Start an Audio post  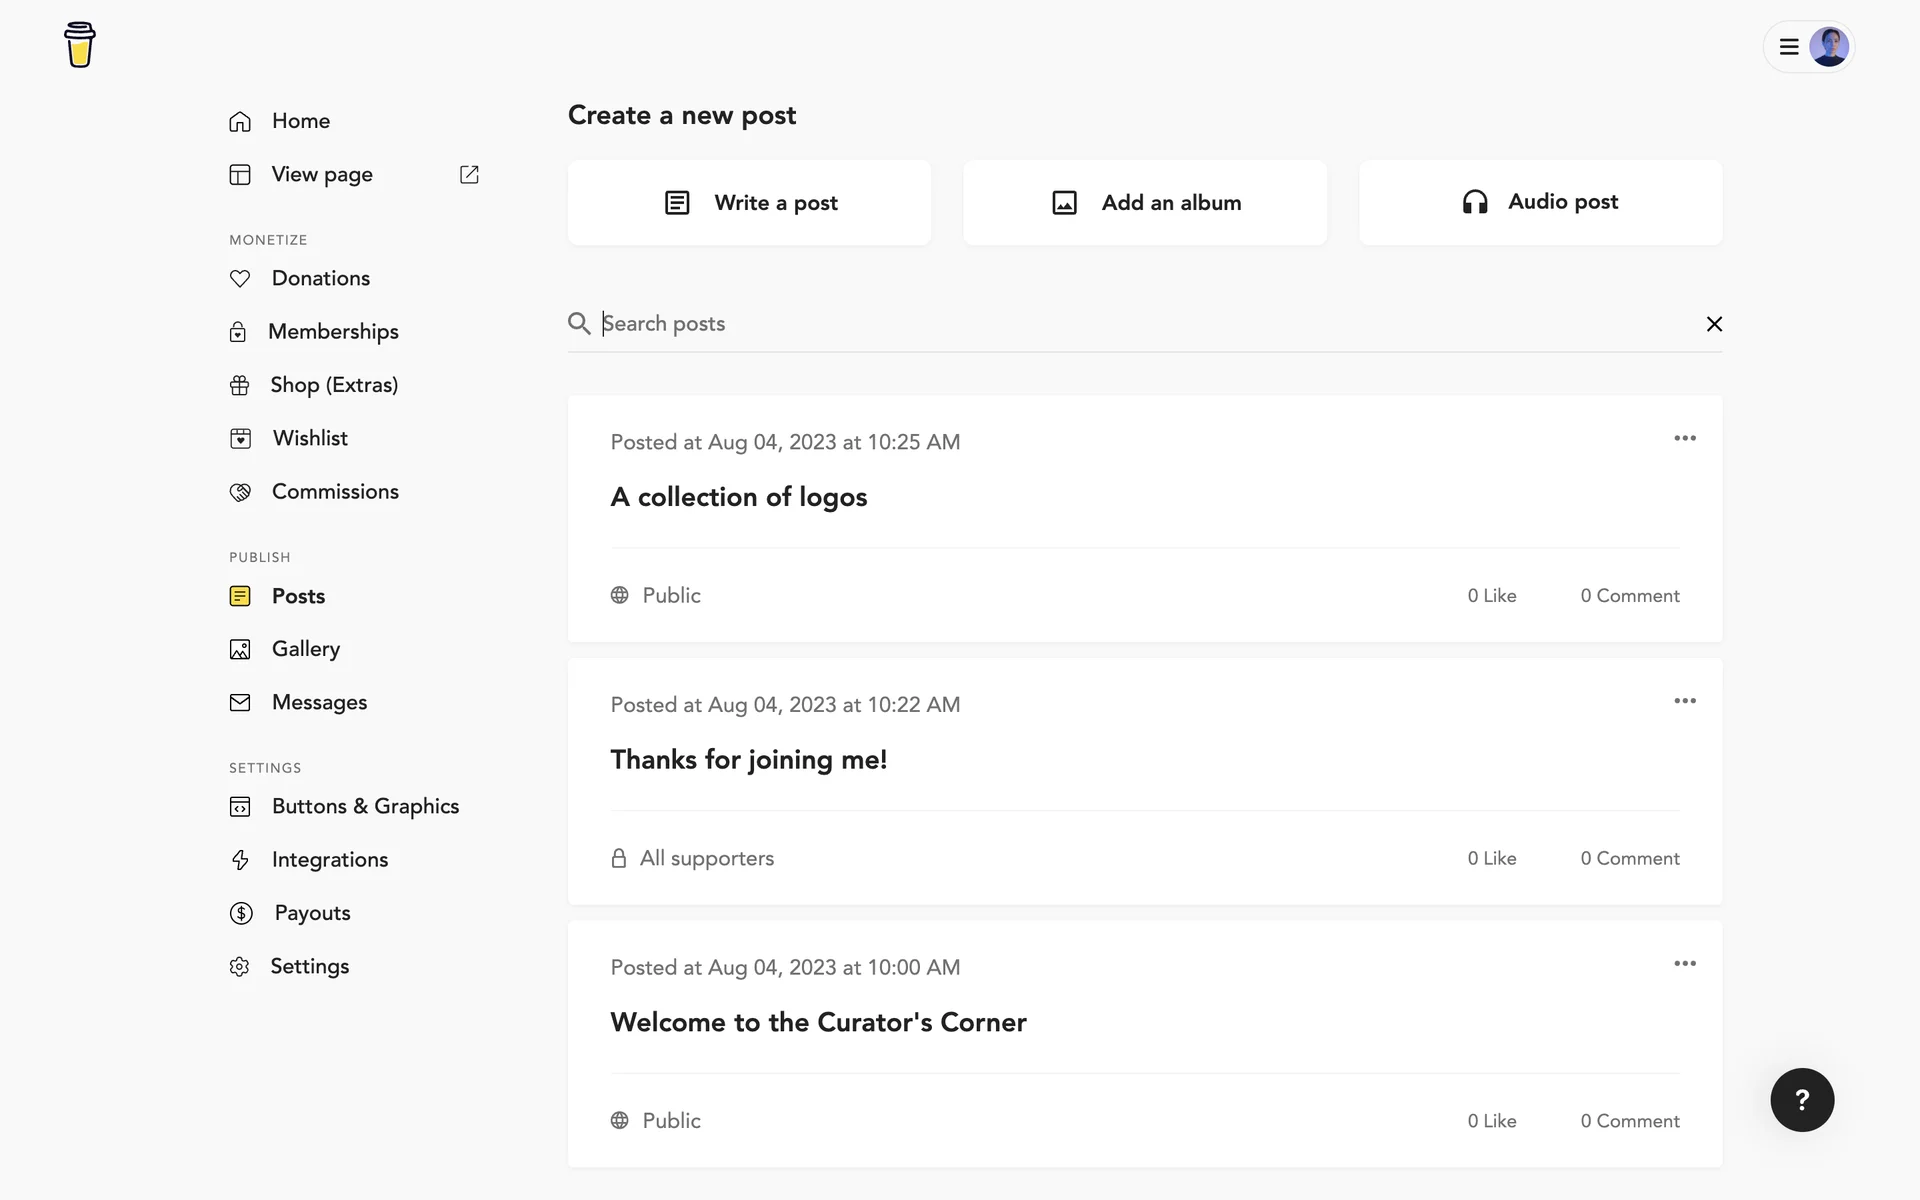coord(1540,202)
